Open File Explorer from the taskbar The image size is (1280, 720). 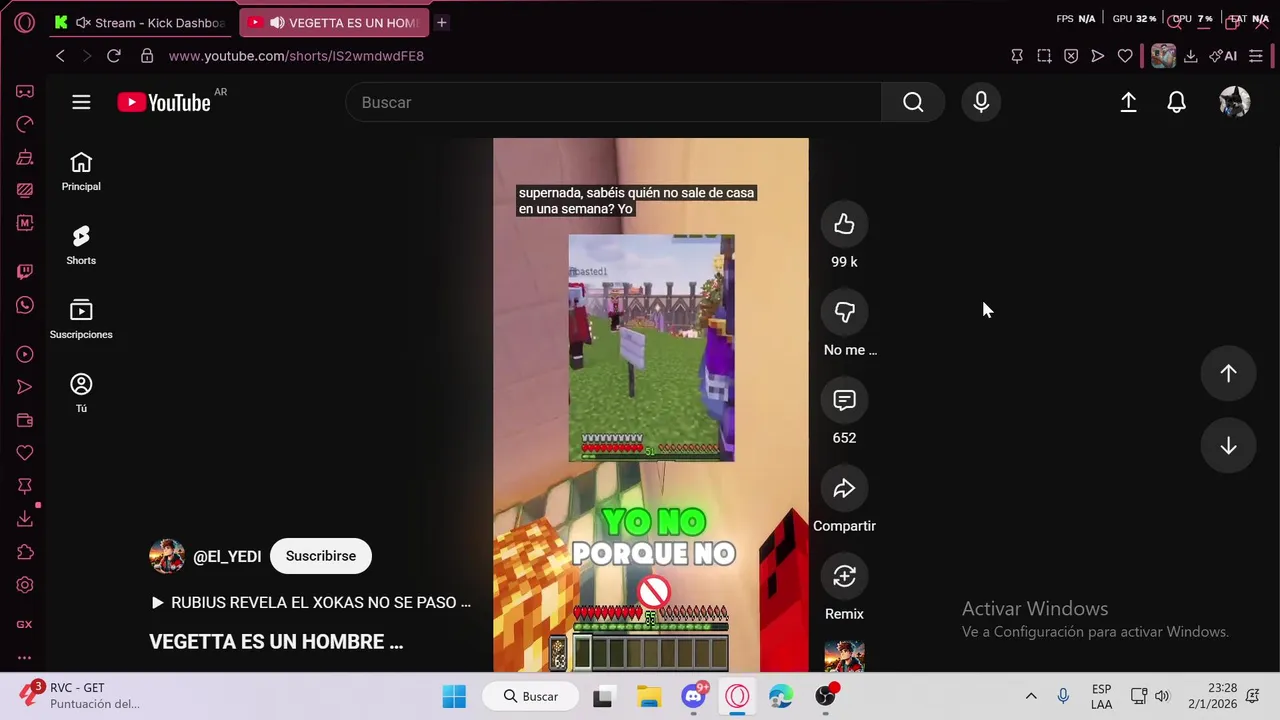click(x=649, y=696)
